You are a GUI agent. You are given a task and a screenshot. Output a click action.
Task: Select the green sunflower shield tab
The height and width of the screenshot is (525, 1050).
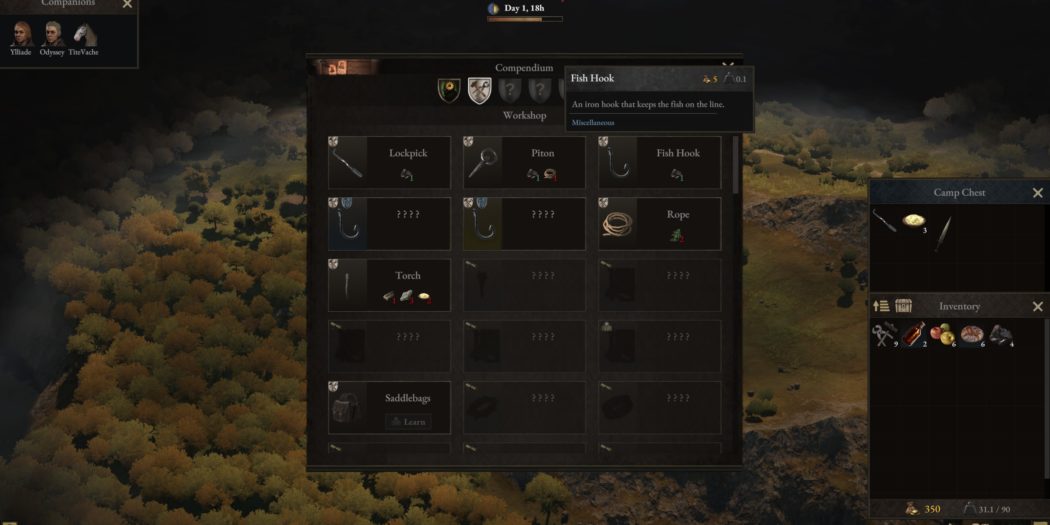pos(449,90)
